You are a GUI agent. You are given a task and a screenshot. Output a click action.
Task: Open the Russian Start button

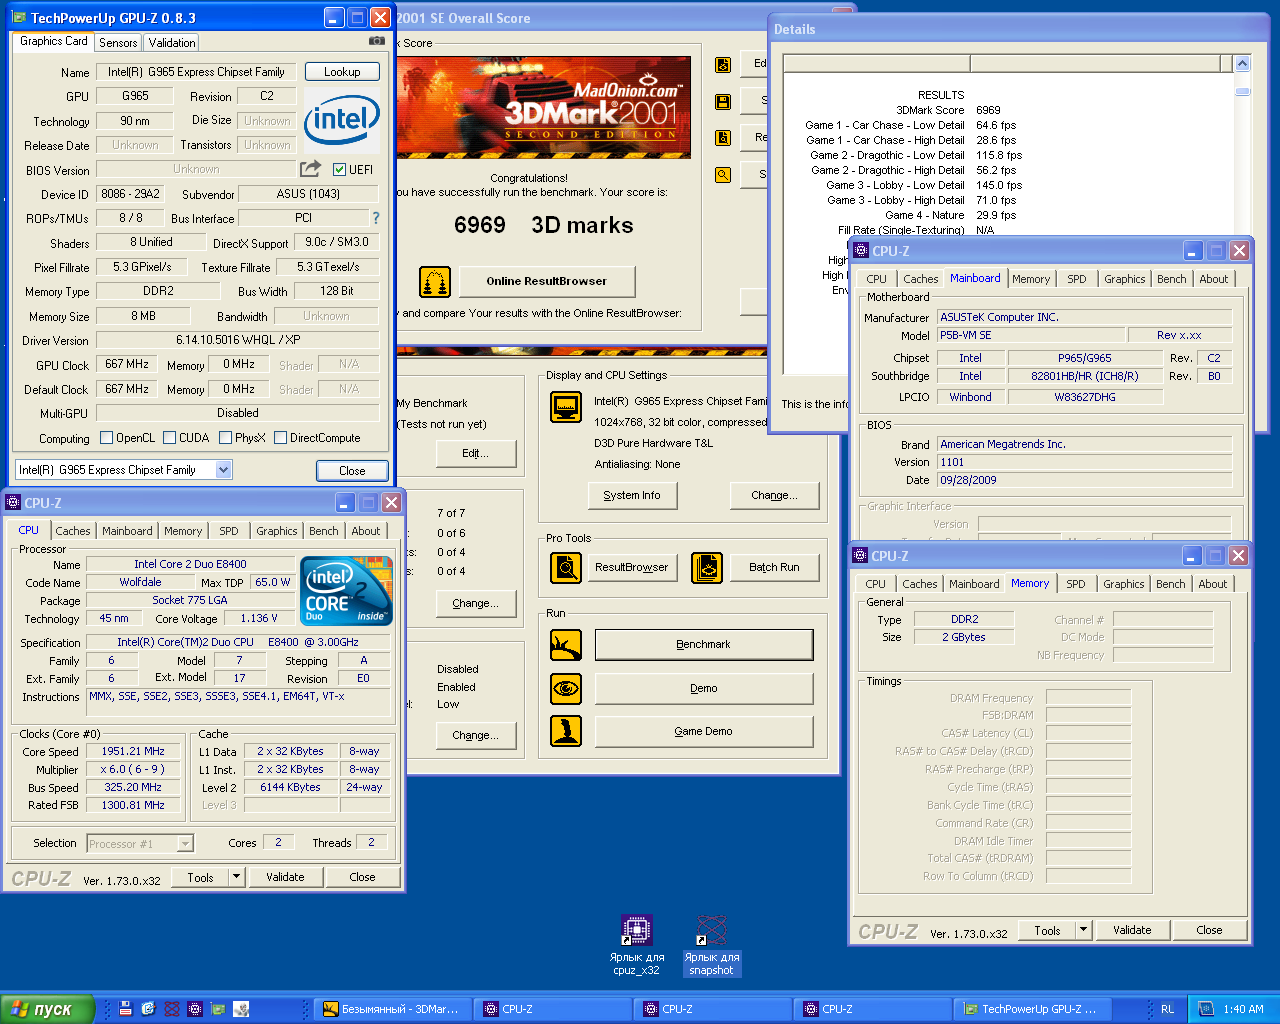(x=48, y=1009)
